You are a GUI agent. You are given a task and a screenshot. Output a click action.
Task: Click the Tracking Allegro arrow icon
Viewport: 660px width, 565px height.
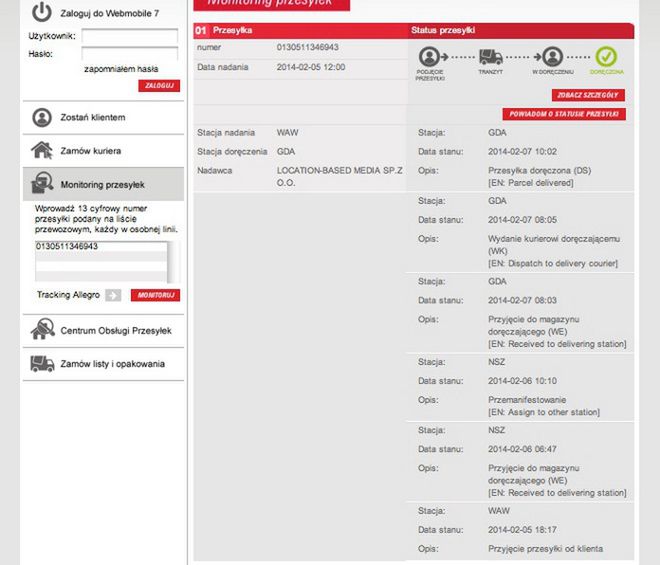[113, 295]
